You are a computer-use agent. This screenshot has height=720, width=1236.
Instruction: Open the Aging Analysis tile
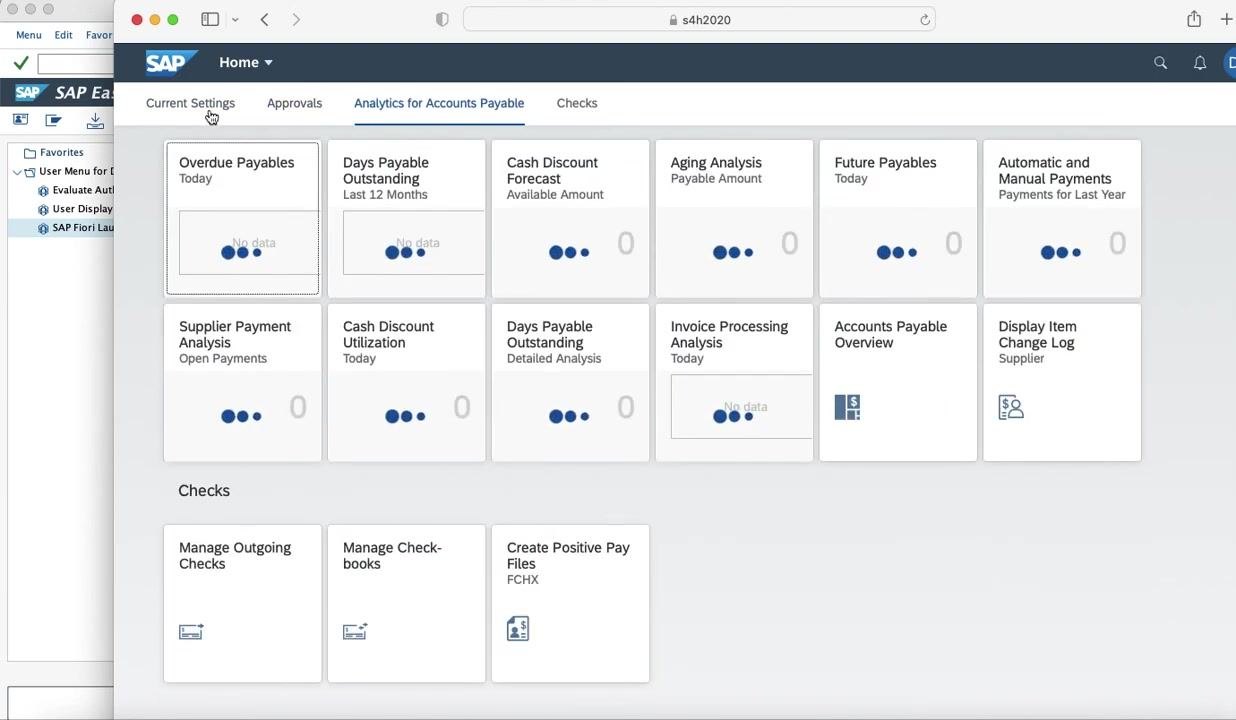coord(734,218)
